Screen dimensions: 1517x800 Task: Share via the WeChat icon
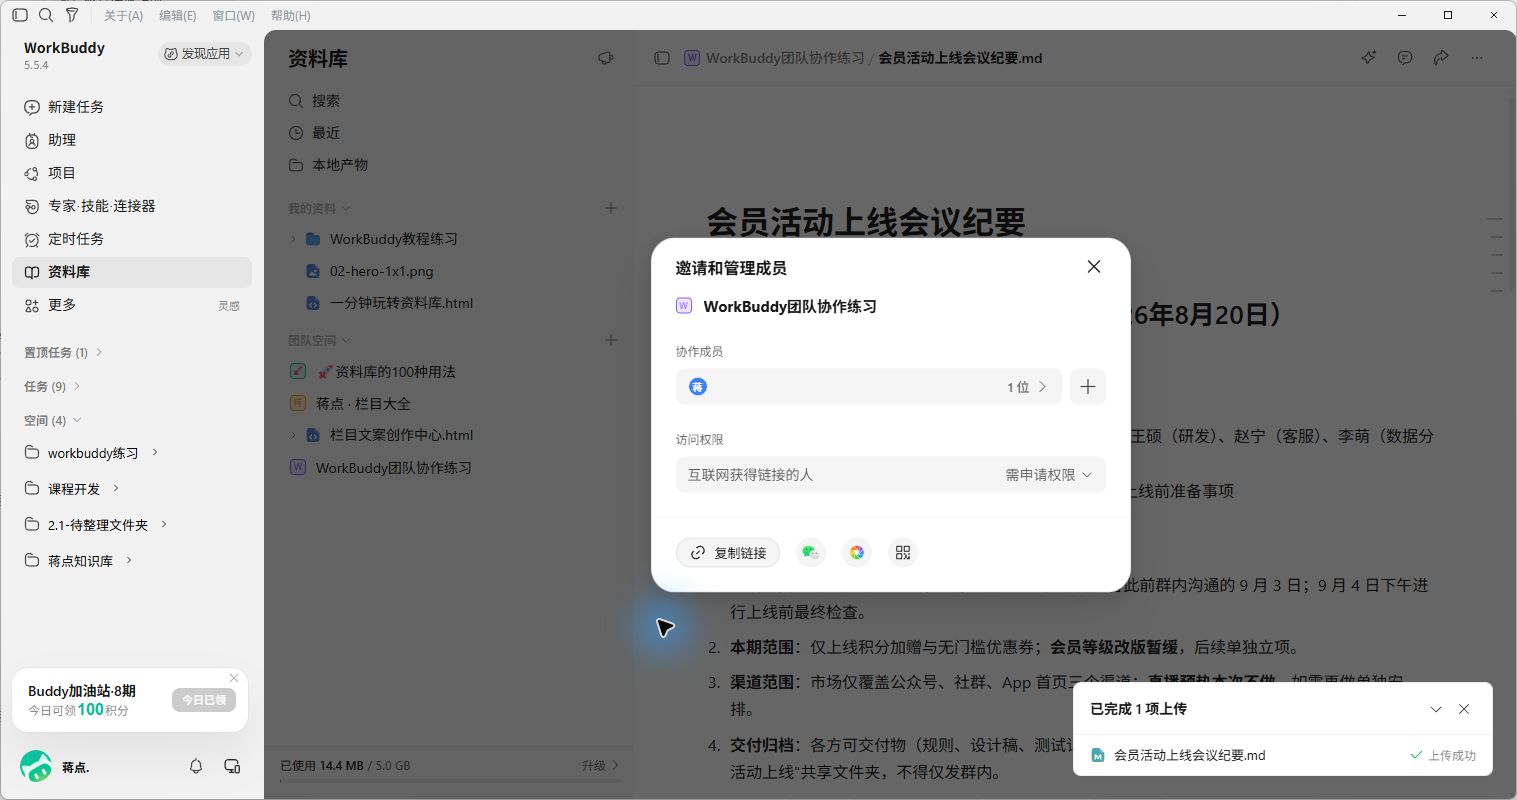(x=810, y=553)
